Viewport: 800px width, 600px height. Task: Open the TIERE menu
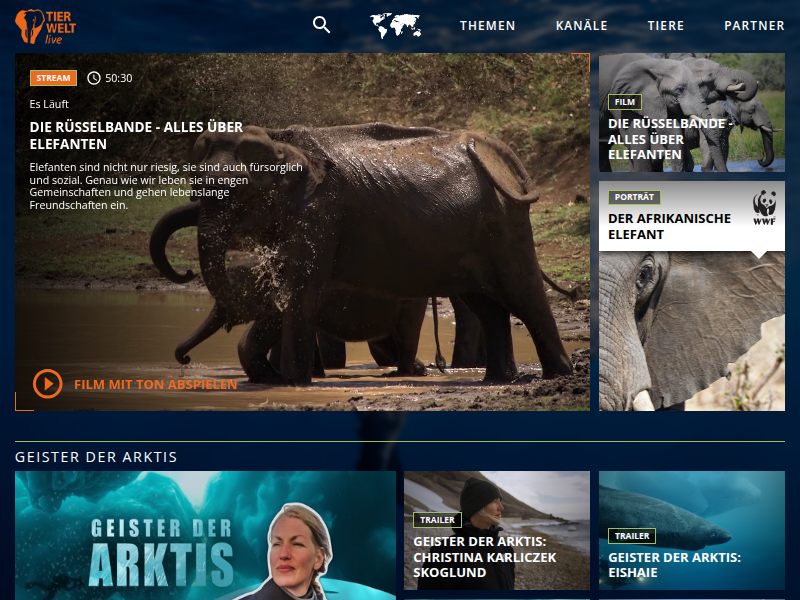click(x=666, y=26)
